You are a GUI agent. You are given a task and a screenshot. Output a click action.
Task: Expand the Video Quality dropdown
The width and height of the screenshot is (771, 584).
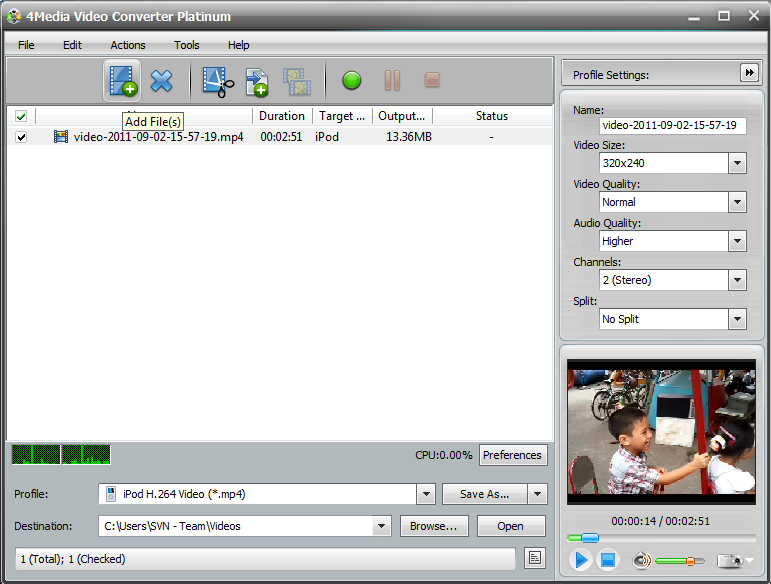point(737,202)
